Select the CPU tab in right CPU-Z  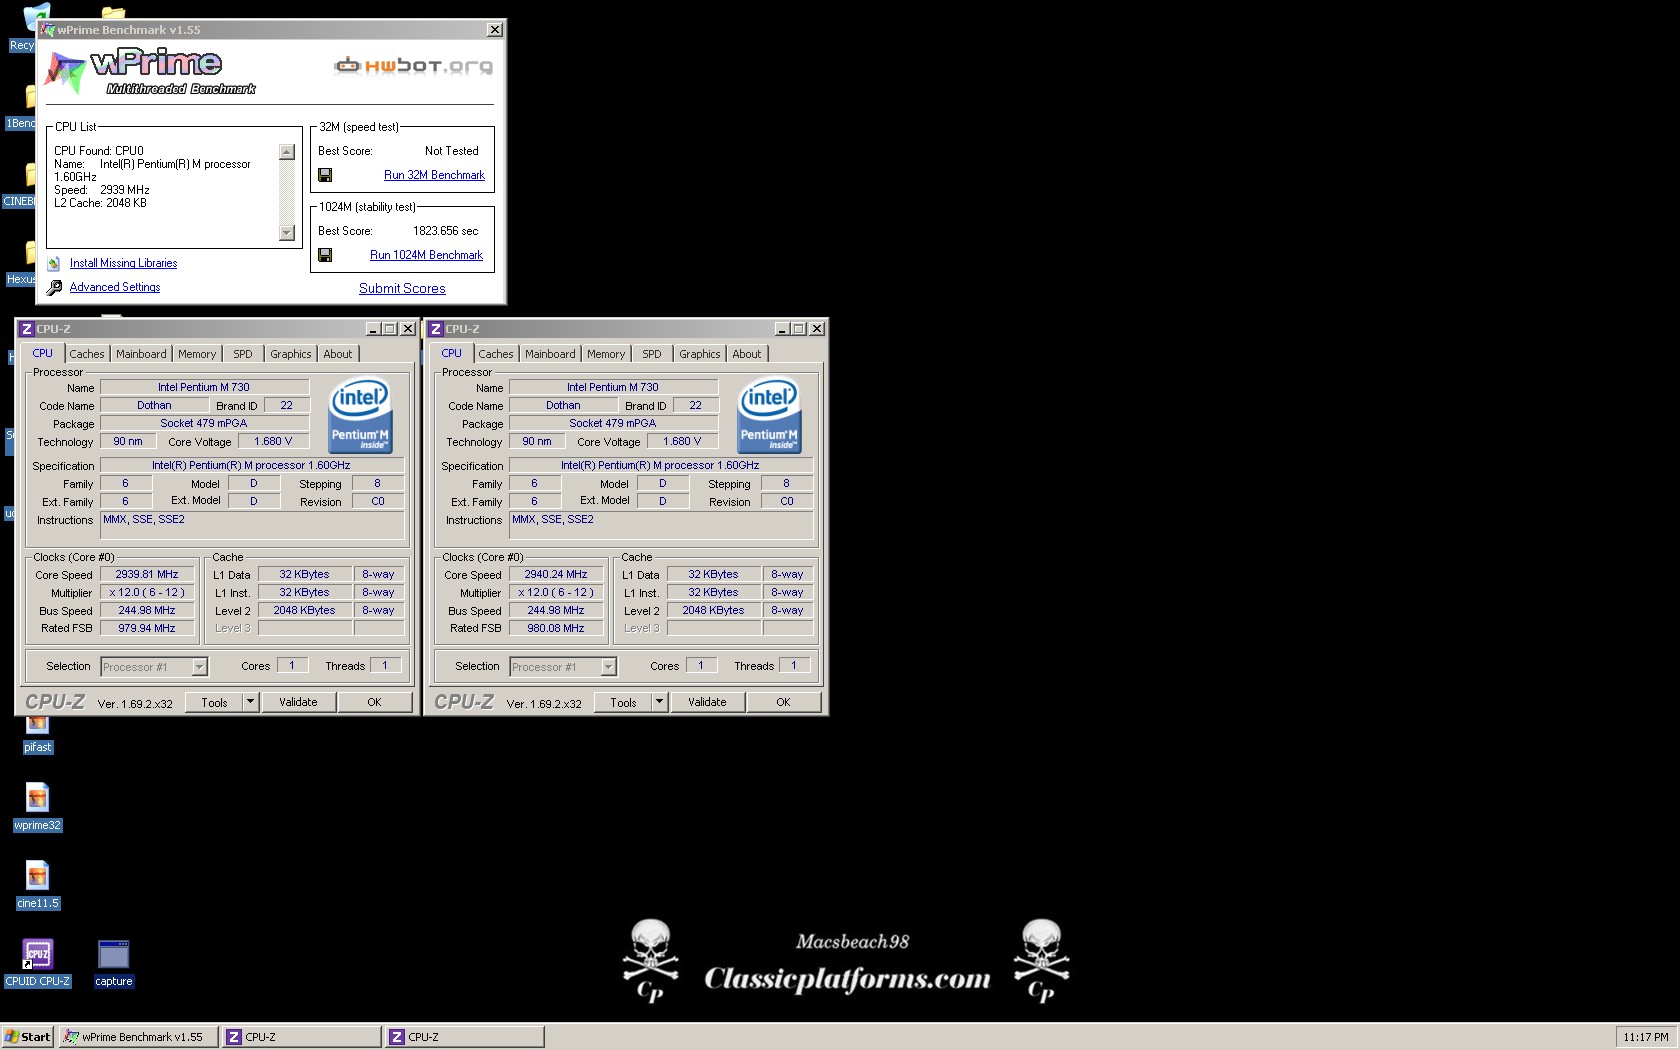452,353
